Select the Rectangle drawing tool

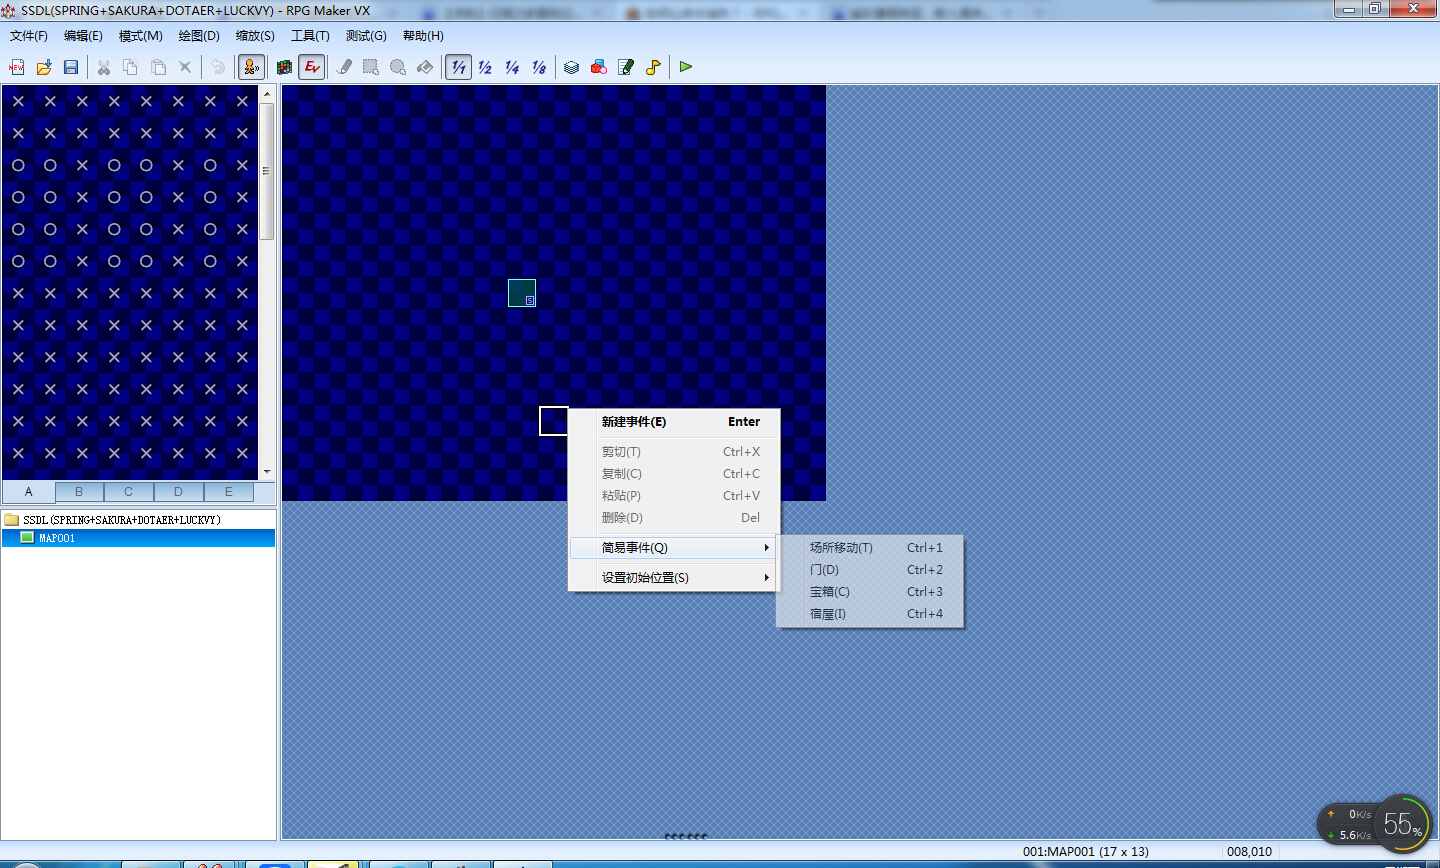click(371, 67)
